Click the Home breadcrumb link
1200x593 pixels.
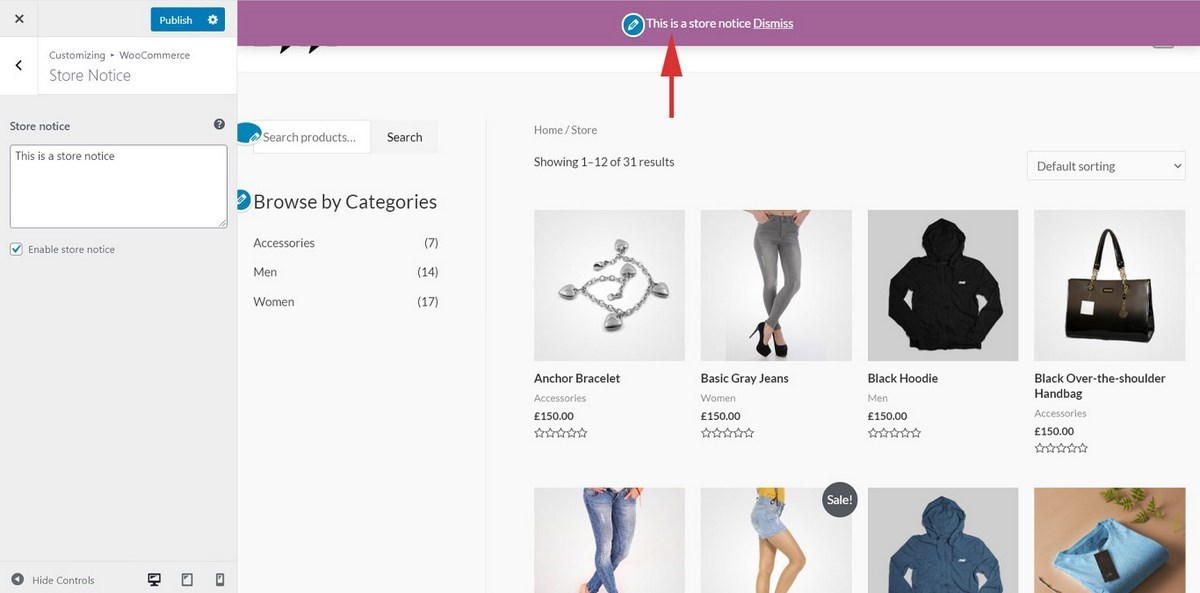[x=548, y=130]
